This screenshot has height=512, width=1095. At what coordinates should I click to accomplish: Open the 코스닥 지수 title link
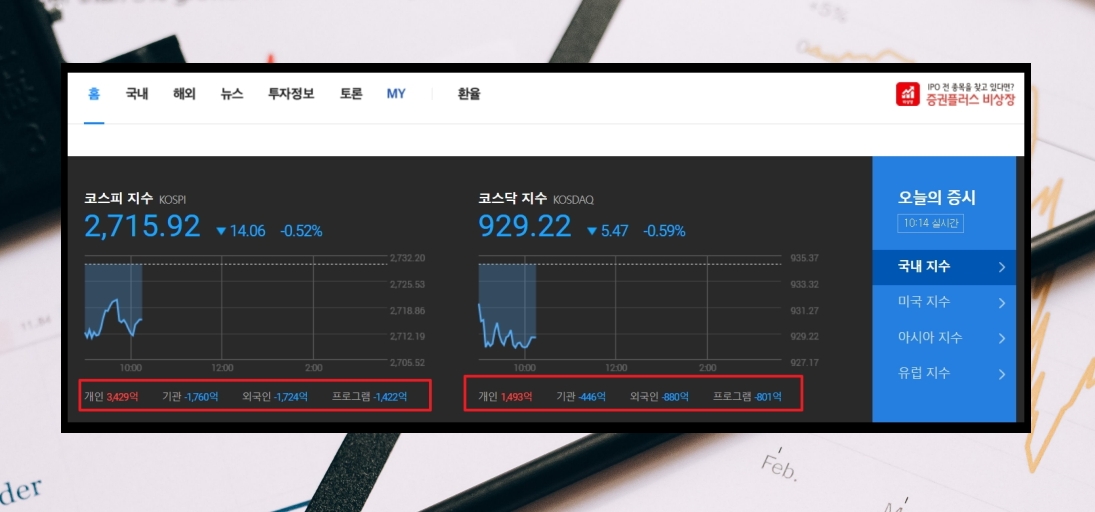click(513, 198)
